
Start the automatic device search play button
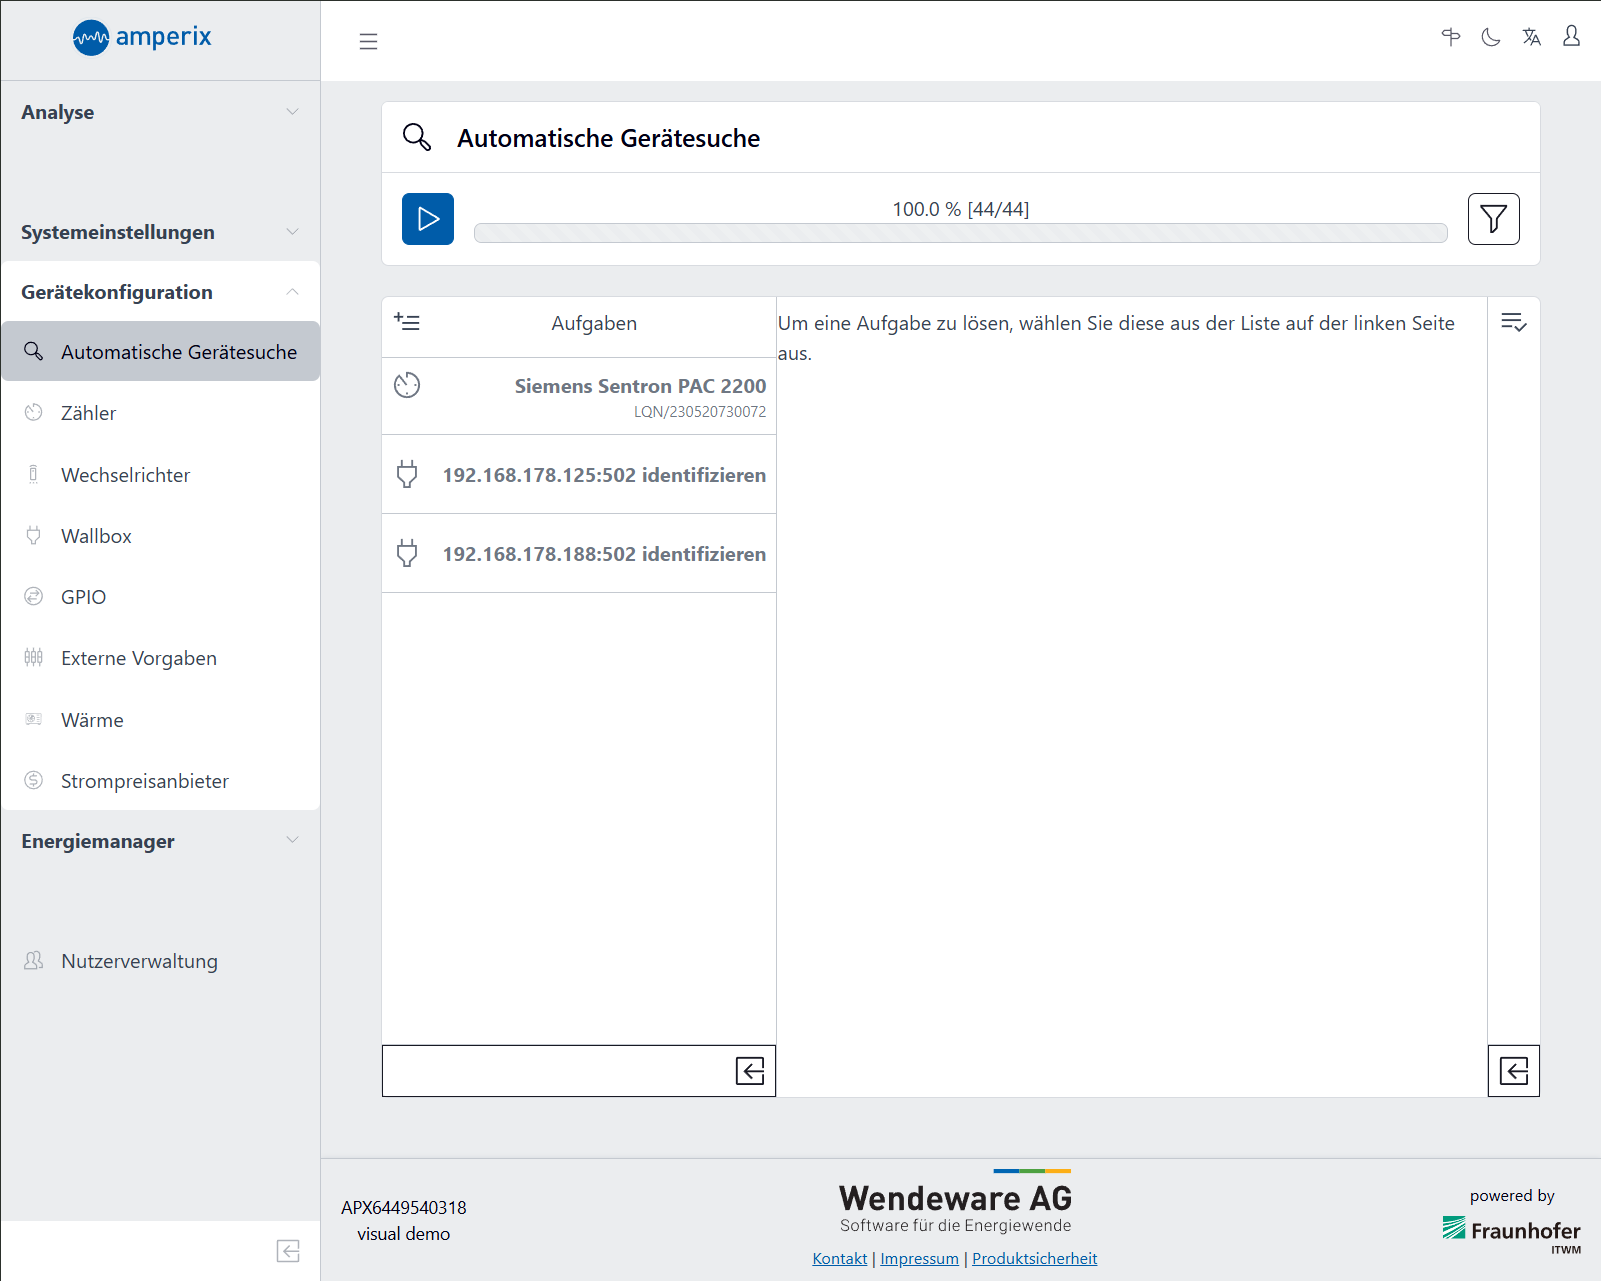coord(428,219)
